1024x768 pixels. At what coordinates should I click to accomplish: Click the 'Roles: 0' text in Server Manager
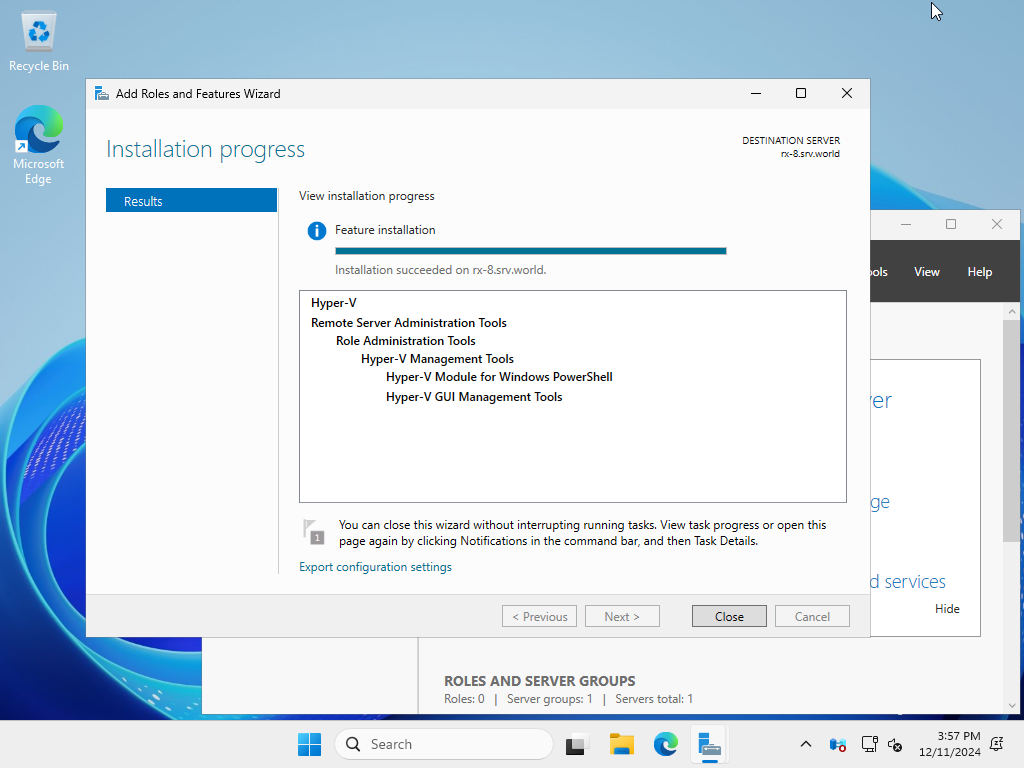click(464, 699)
